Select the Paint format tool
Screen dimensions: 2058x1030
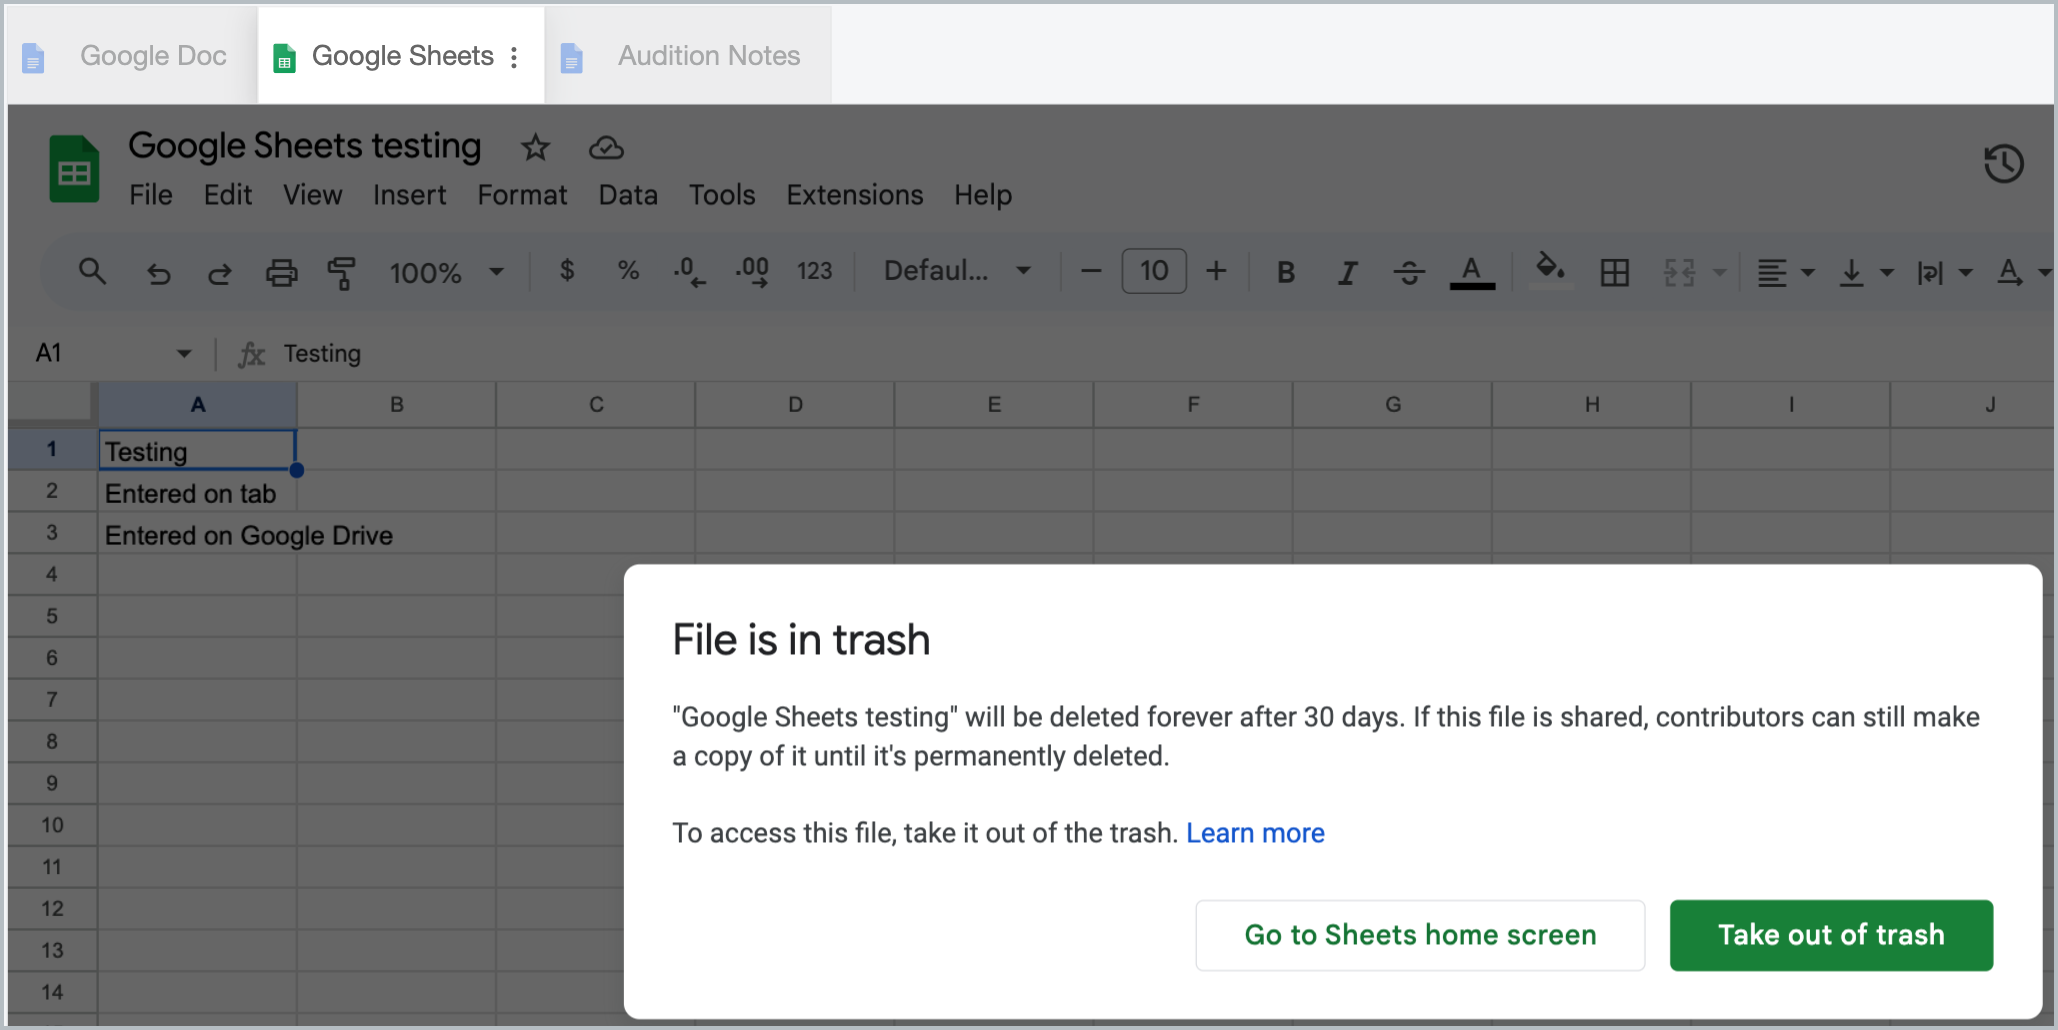[x=342, y=272]
